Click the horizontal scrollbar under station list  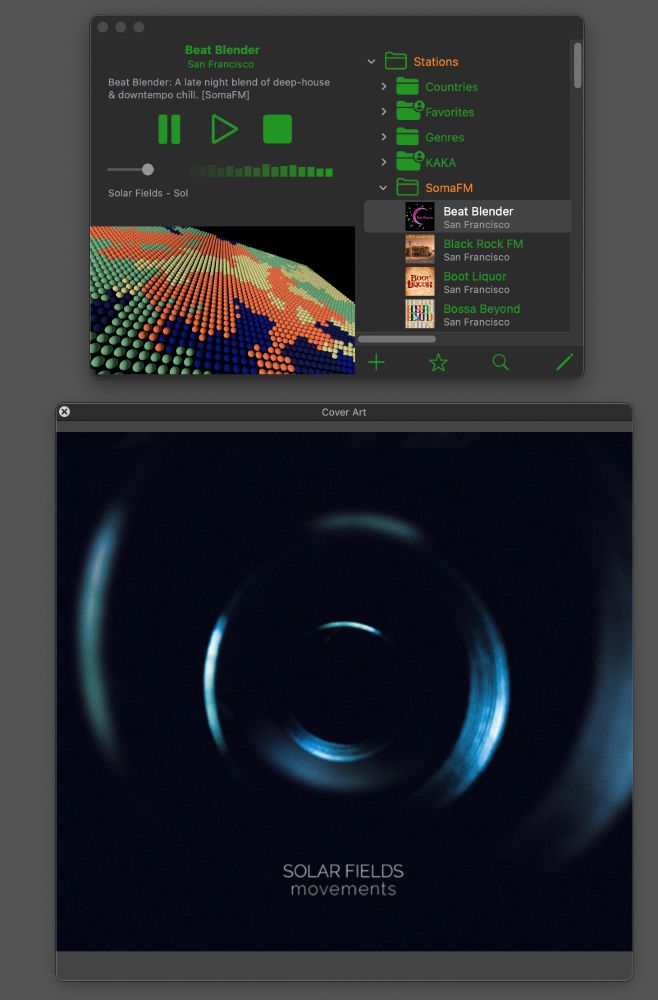point(397,339)
